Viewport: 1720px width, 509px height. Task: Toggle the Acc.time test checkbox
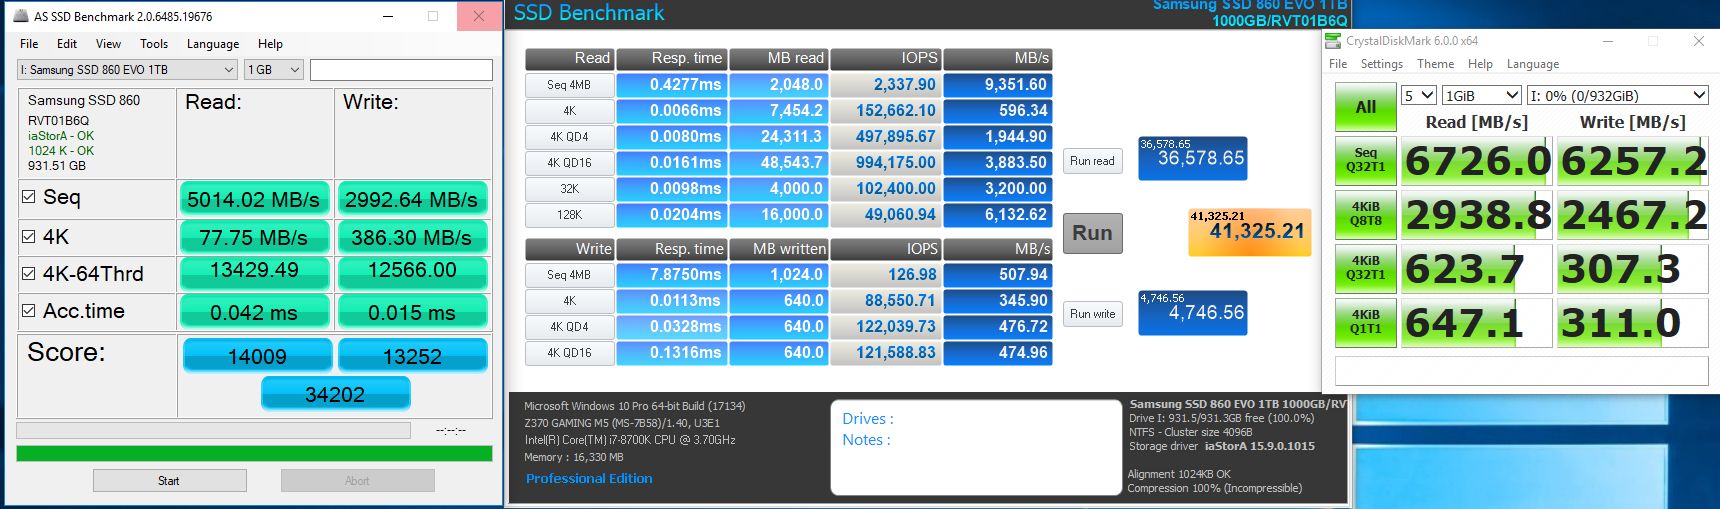click(28, 311)
